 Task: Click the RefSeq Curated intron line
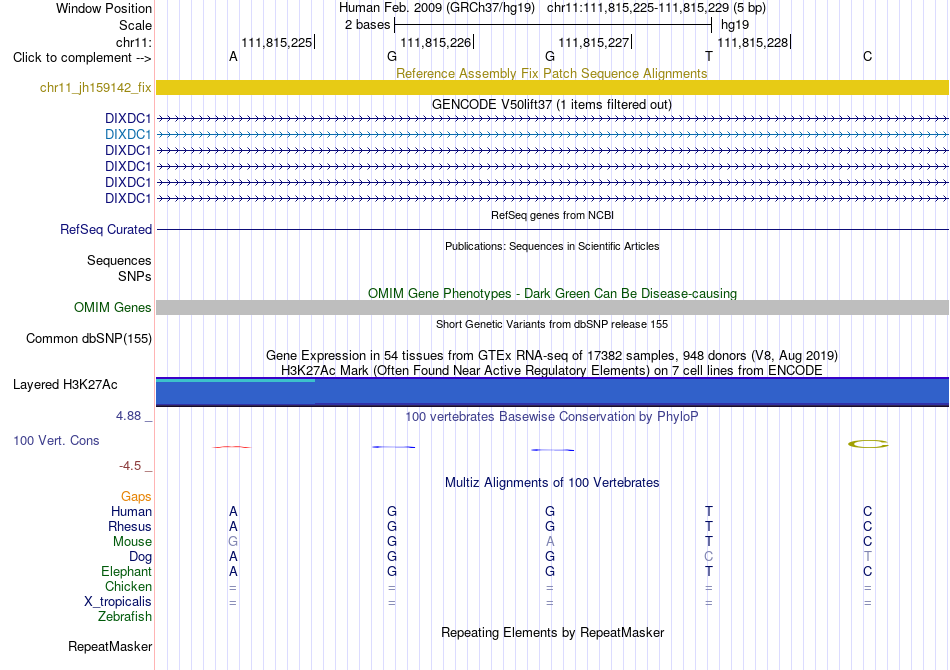pyautogui.click(x=552, y=230)
